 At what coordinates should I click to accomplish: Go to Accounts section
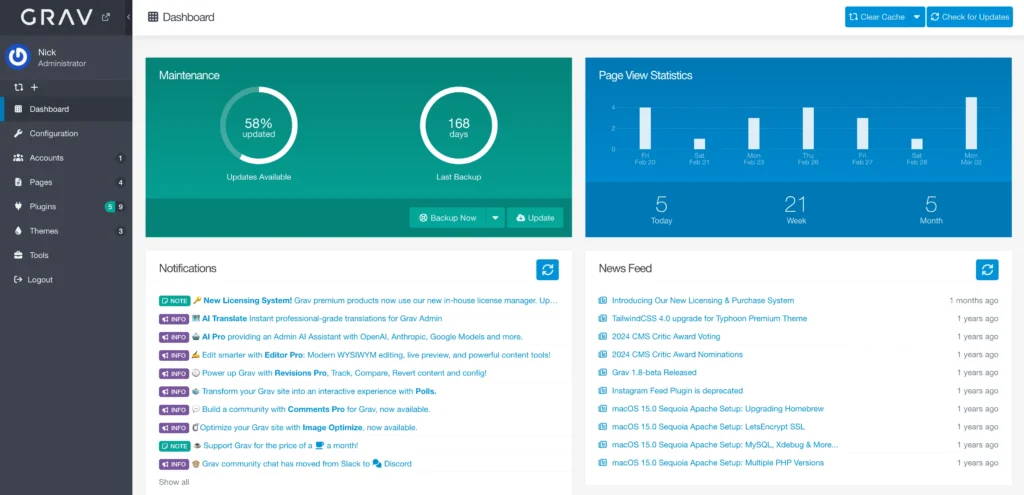click(66, 158)
